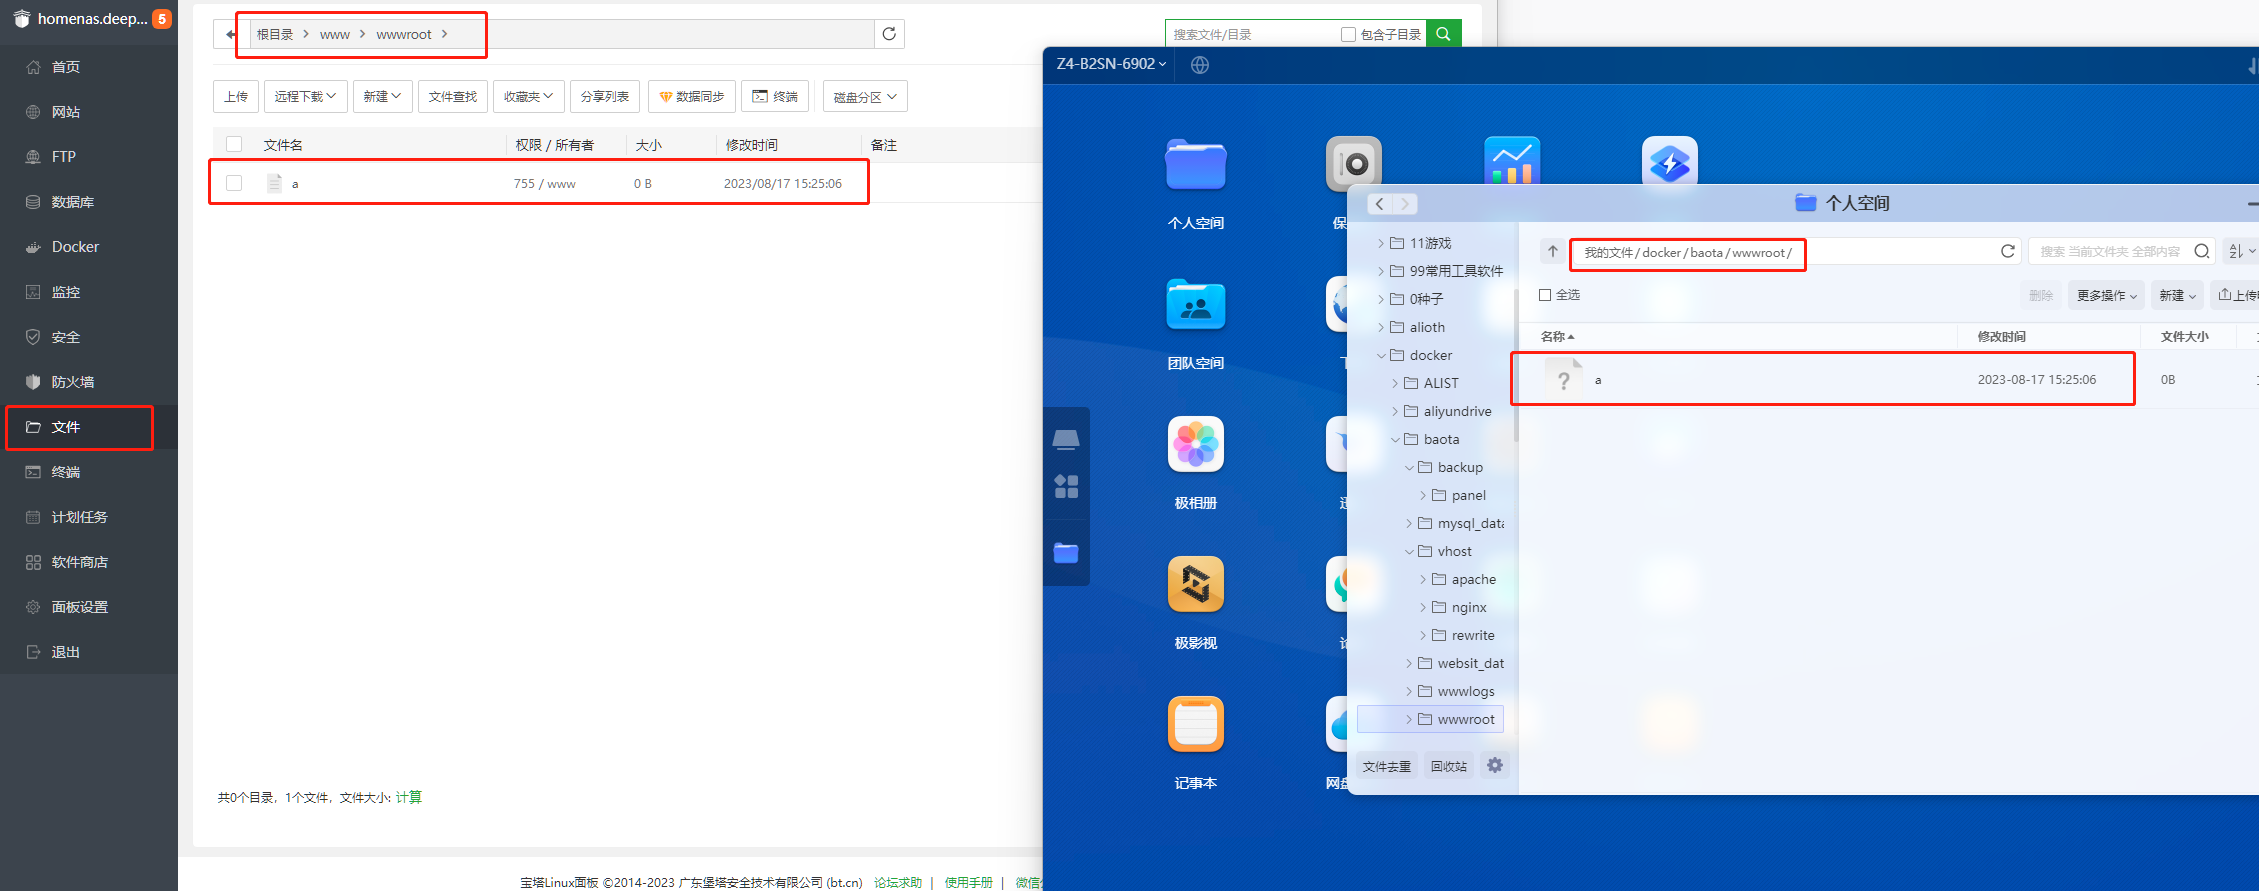Collapse the baota folder in the tree
Viewport: 2259px width, 891px height.
click(x=1395, y=439)
